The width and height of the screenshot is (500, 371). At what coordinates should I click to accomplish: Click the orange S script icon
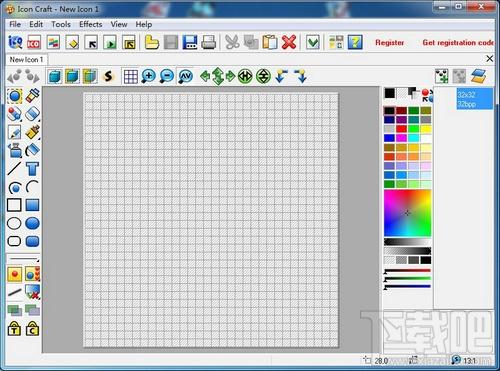coord(108,76)
